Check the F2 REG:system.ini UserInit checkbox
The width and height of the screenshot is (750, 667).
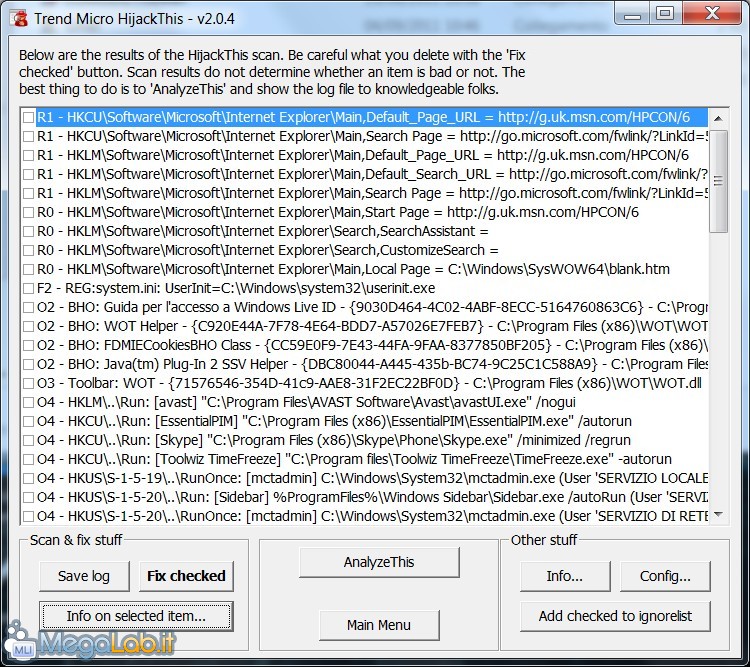(29, 289)
